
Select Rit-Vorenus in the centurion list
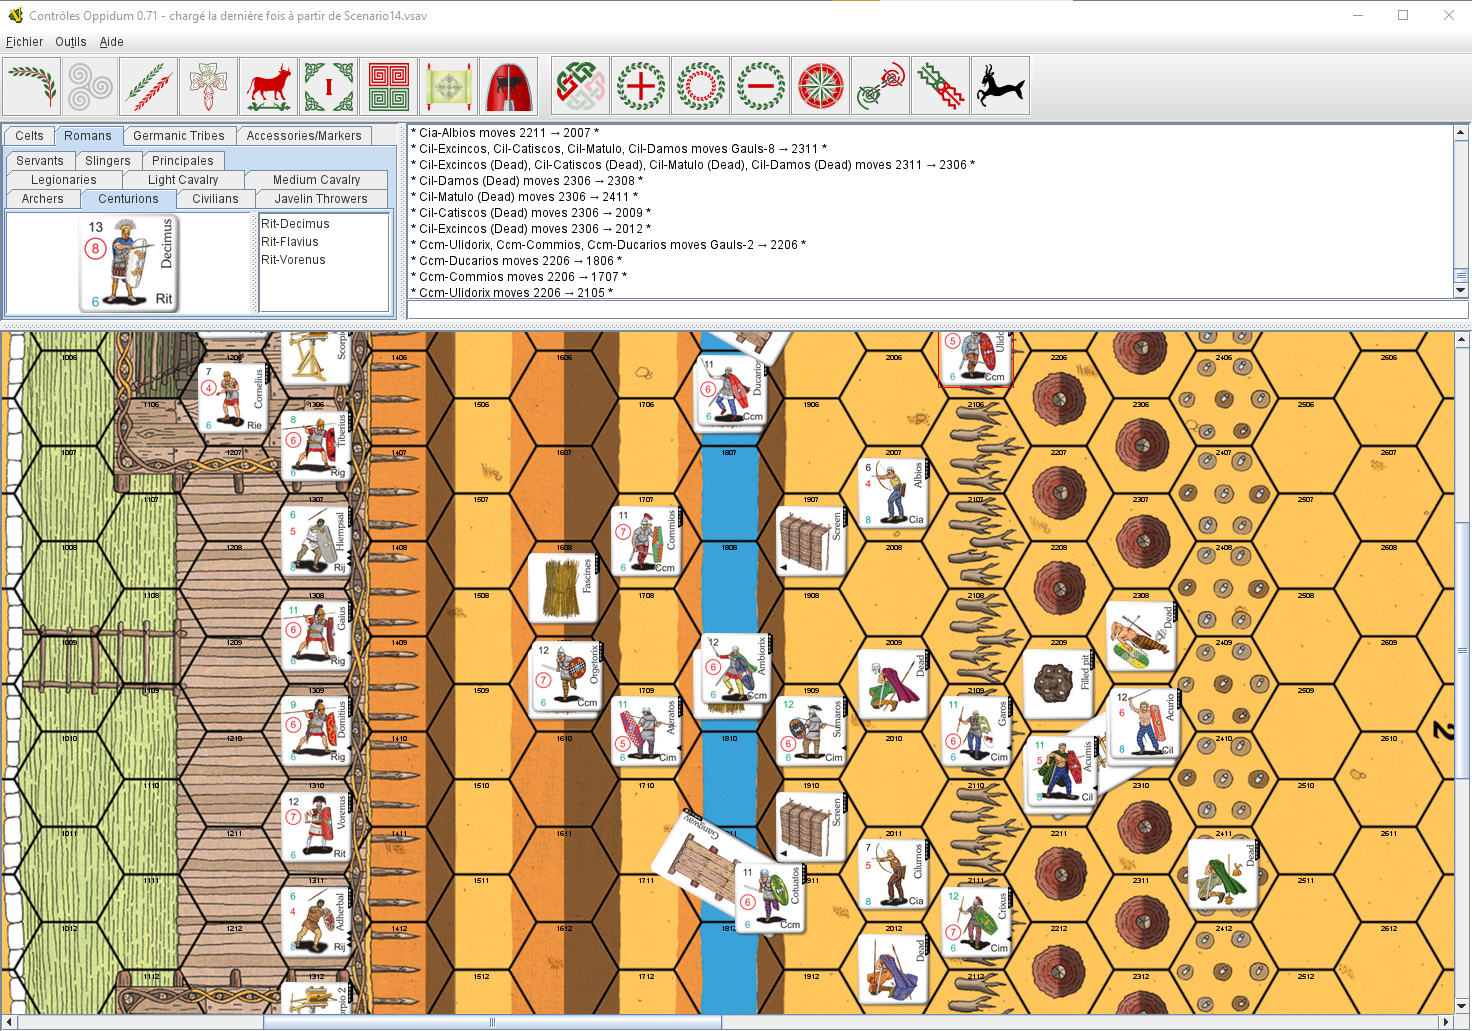coord(293,260)
